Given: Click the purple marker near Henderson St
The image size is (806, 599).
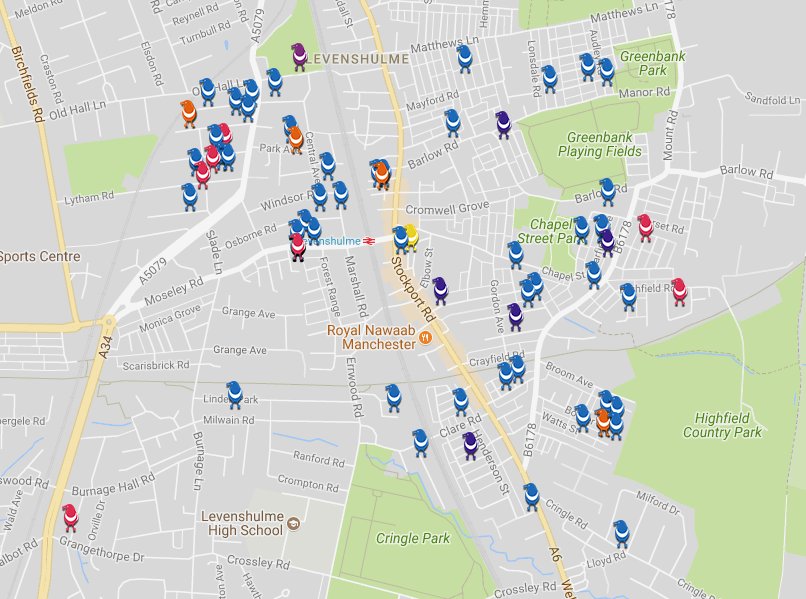Looking at the screenshot, I should pos(470,446).
